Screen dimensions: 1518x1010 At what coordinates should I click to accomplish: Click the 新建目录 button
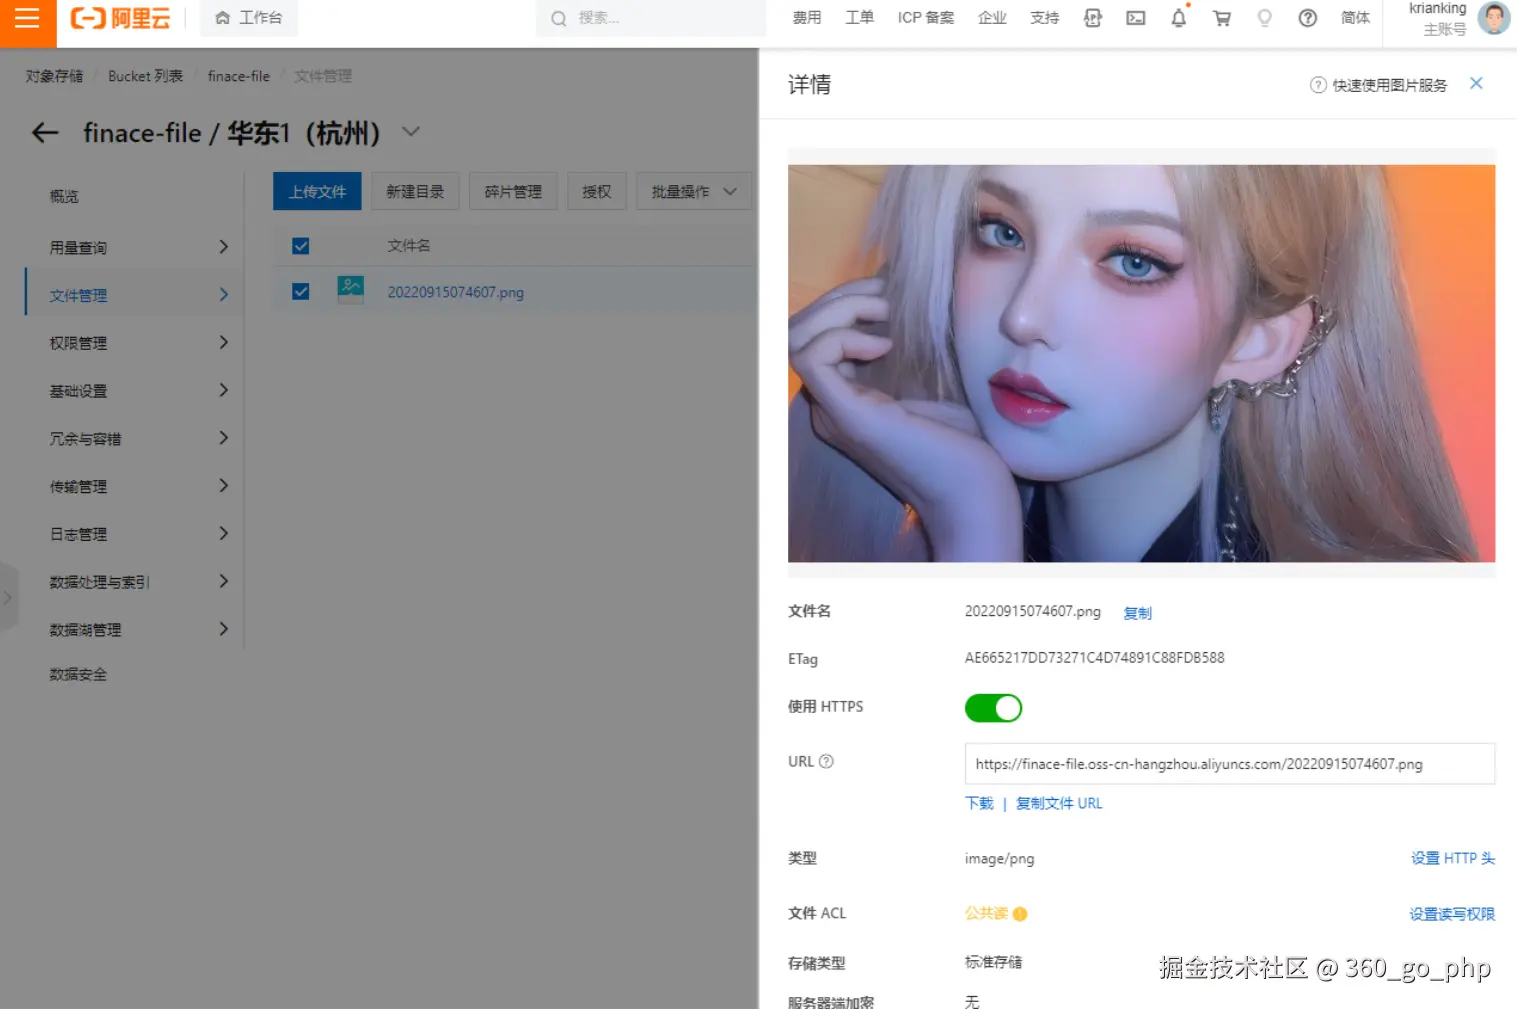click(x=415, y=191)
